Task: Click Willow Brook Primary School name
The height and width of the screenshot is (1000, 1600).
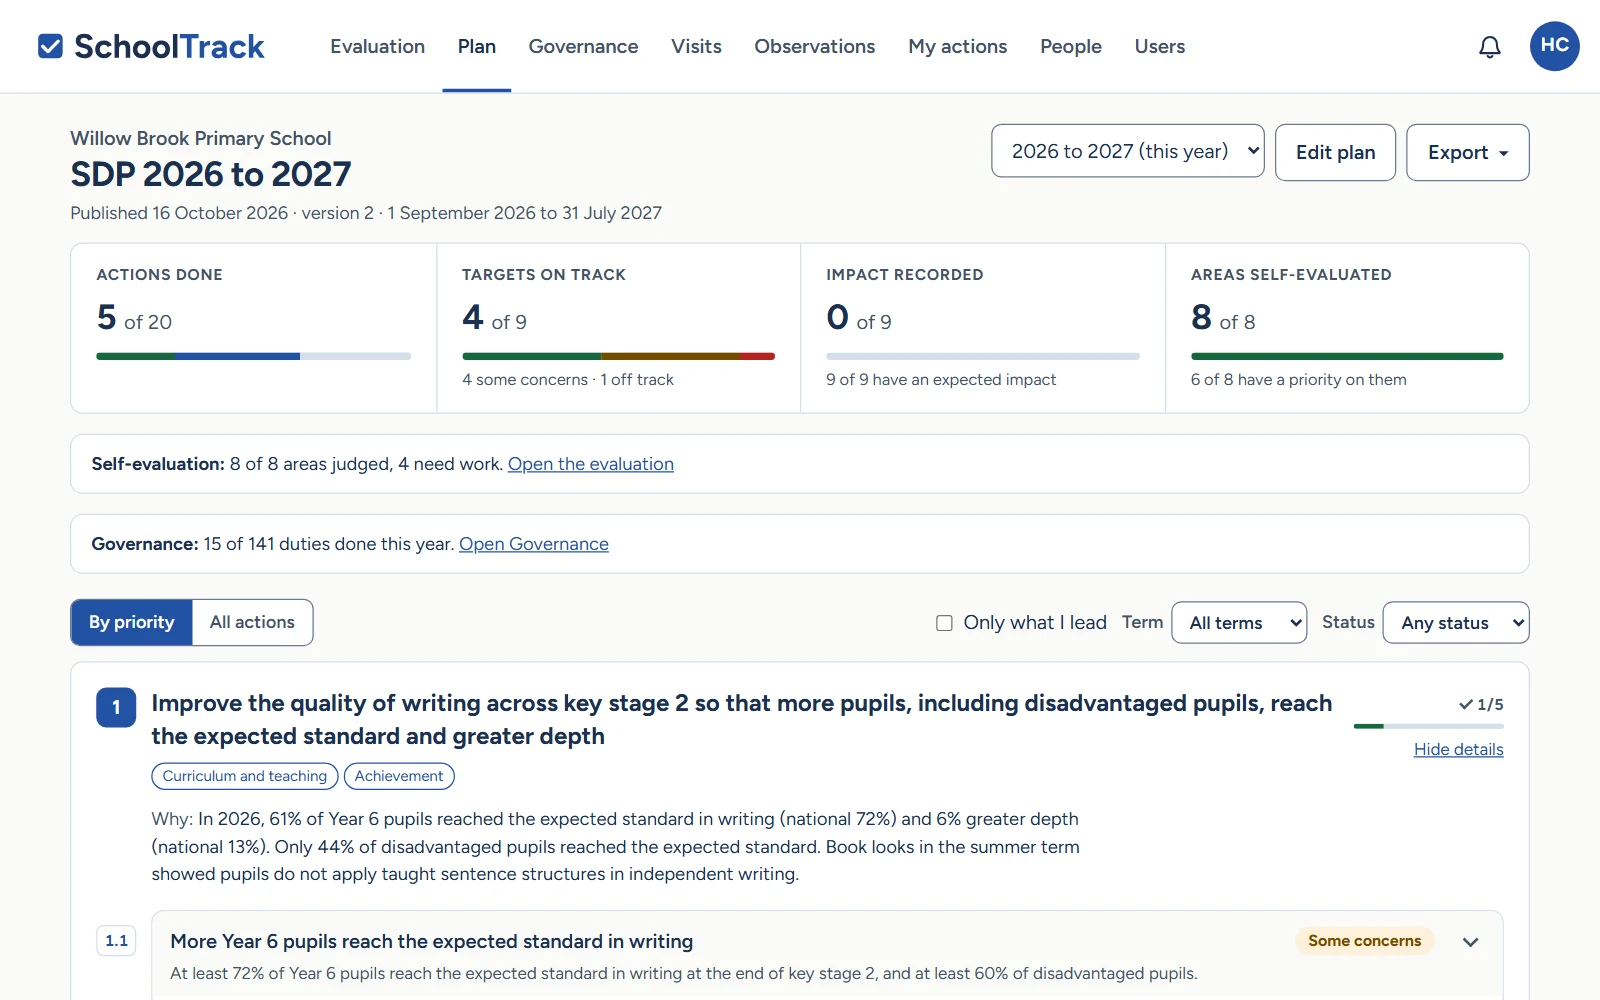Action: point(201,138)
